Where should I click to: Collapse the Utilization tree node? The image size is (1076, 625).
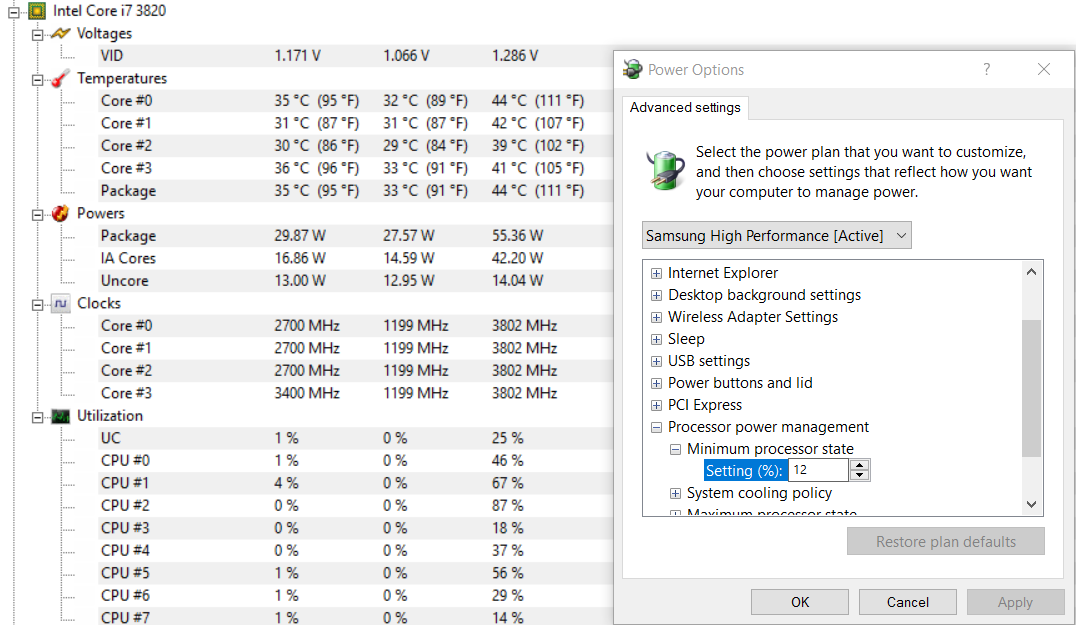click(38, 416)
